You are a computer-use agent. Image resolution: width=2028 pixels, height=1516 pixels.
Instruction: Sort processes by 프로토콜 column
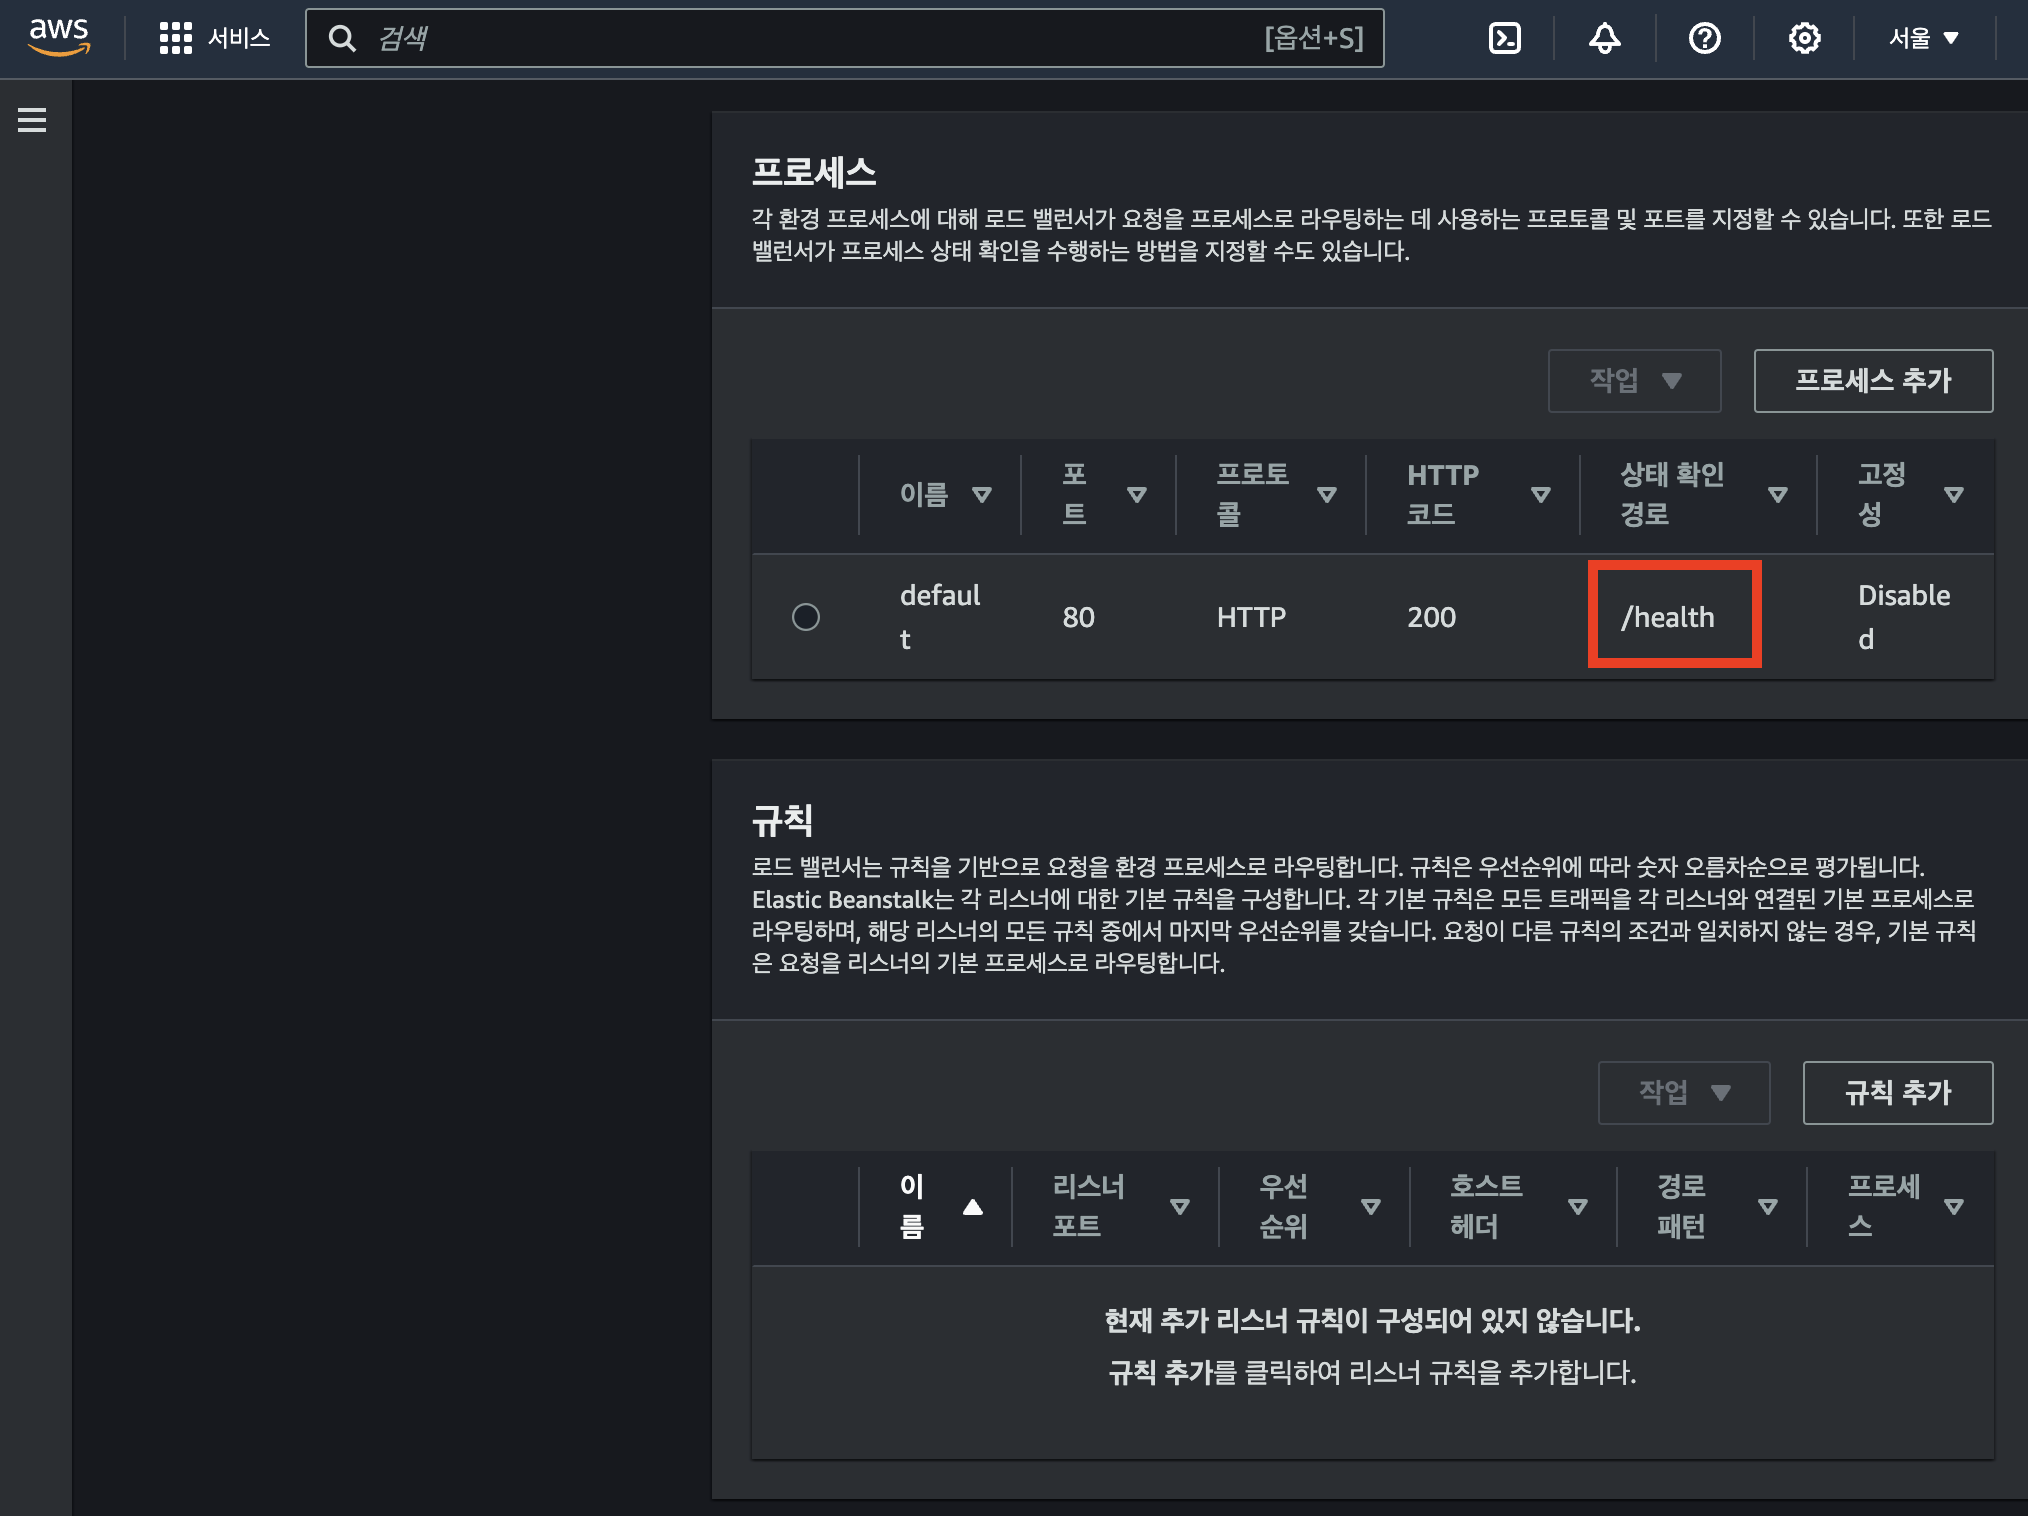pos(1327,495)
